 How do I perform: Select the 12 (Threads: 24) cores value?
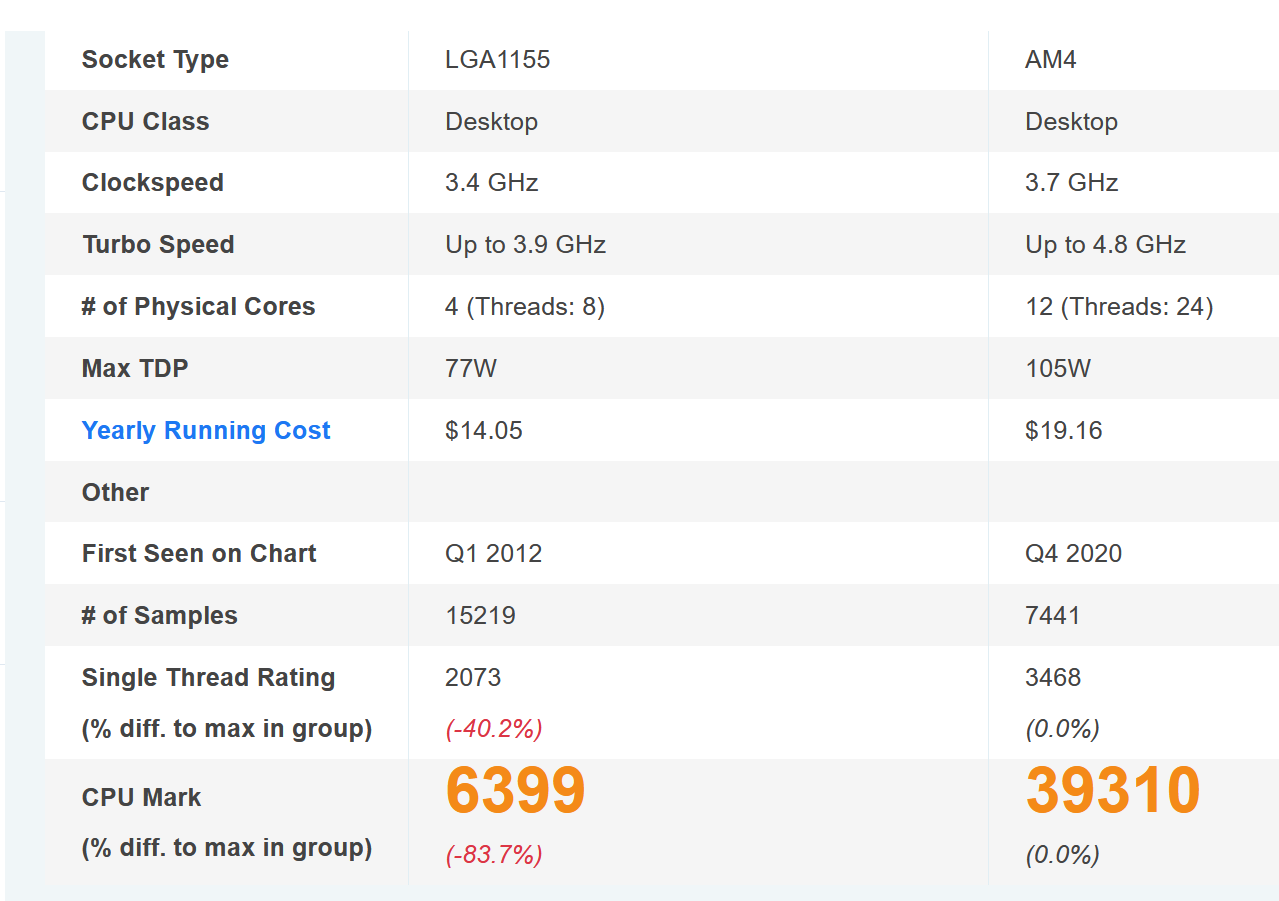[1119, 307]
